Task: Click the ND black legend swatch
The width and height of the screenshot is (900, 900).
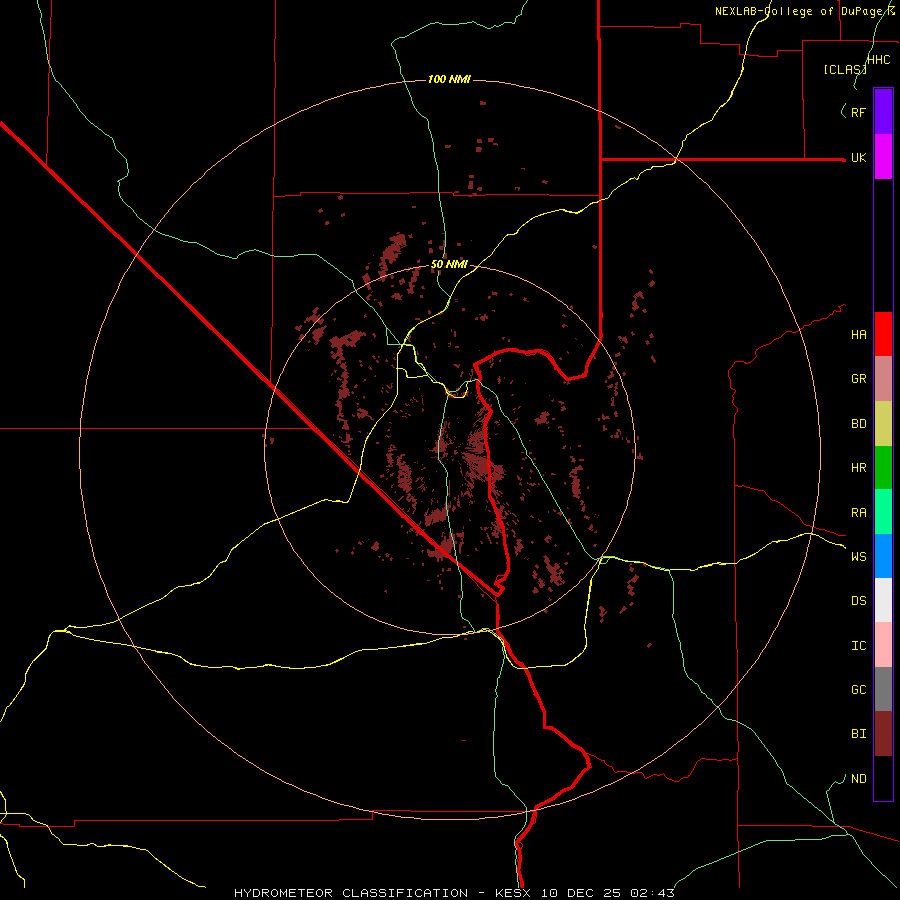Action: click(883, 778)
